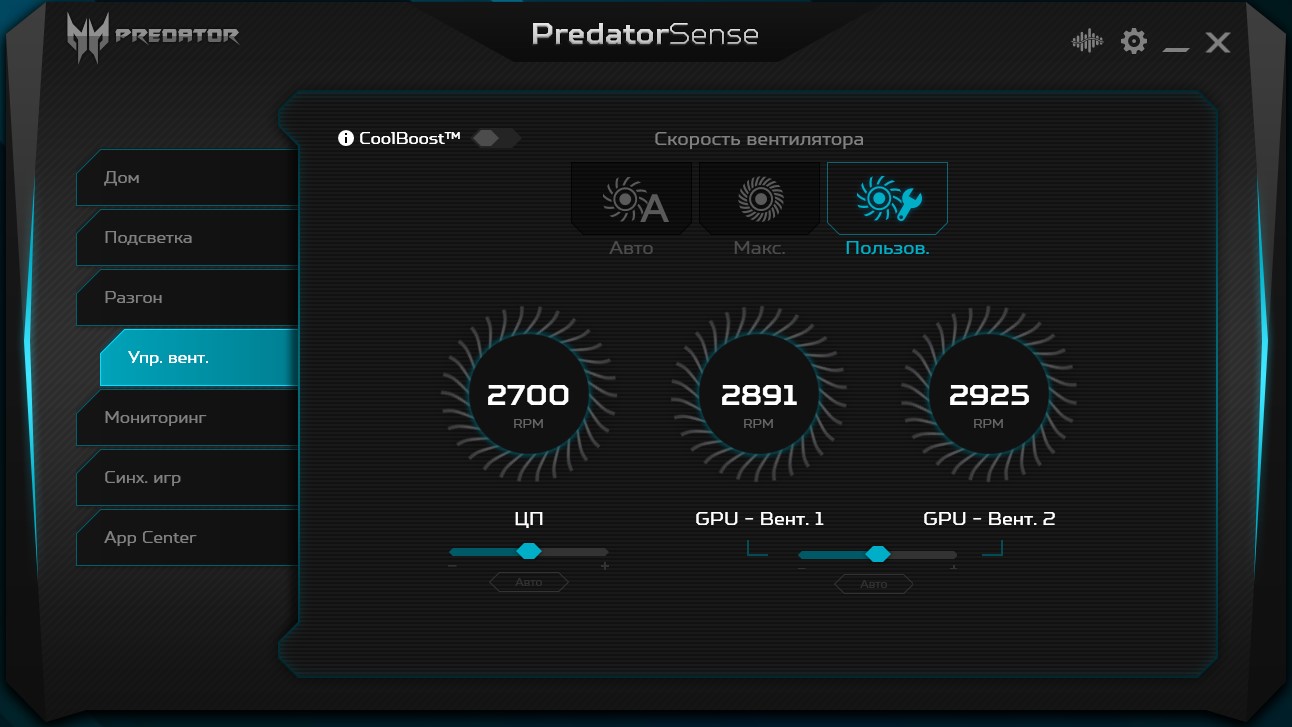The image size is (1292, 727).
Task: Click the GPU - Вент. 2 label
Action: pyautogui.click(x=989, y=519)
